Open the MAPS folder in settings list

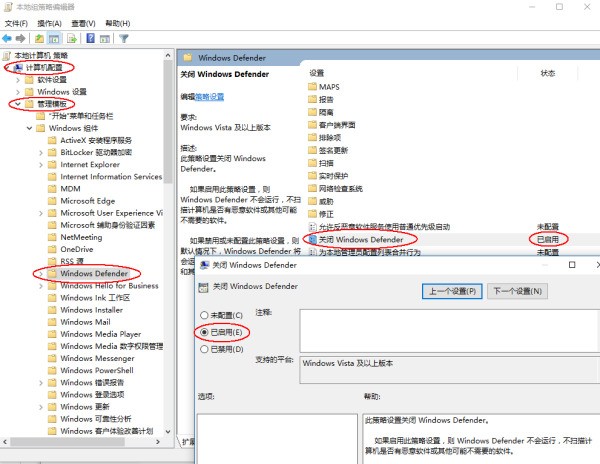[x=324, y=87]
